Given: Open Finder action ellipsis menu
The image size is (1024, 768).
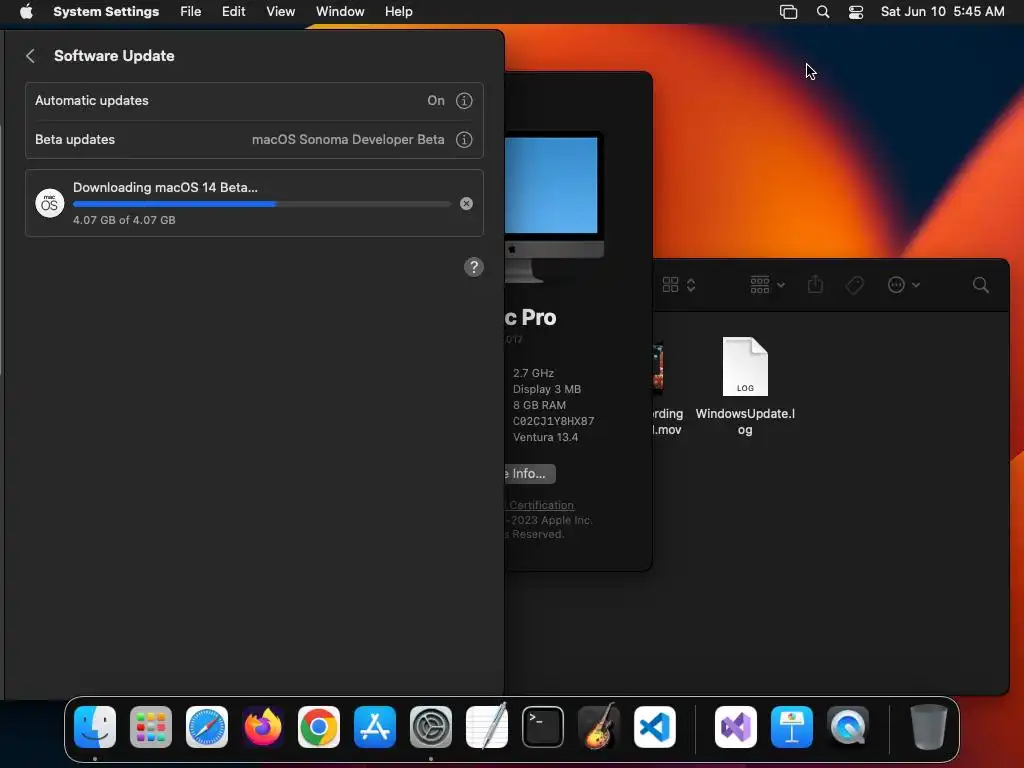Looking at the screenshot, I should 904,285.
